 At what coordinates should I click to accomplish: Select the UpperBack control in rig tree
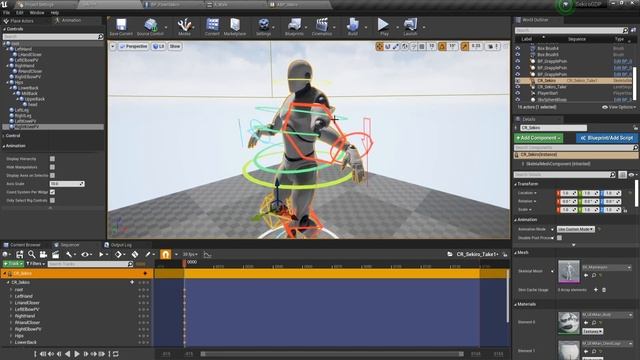tap(35, 99)
